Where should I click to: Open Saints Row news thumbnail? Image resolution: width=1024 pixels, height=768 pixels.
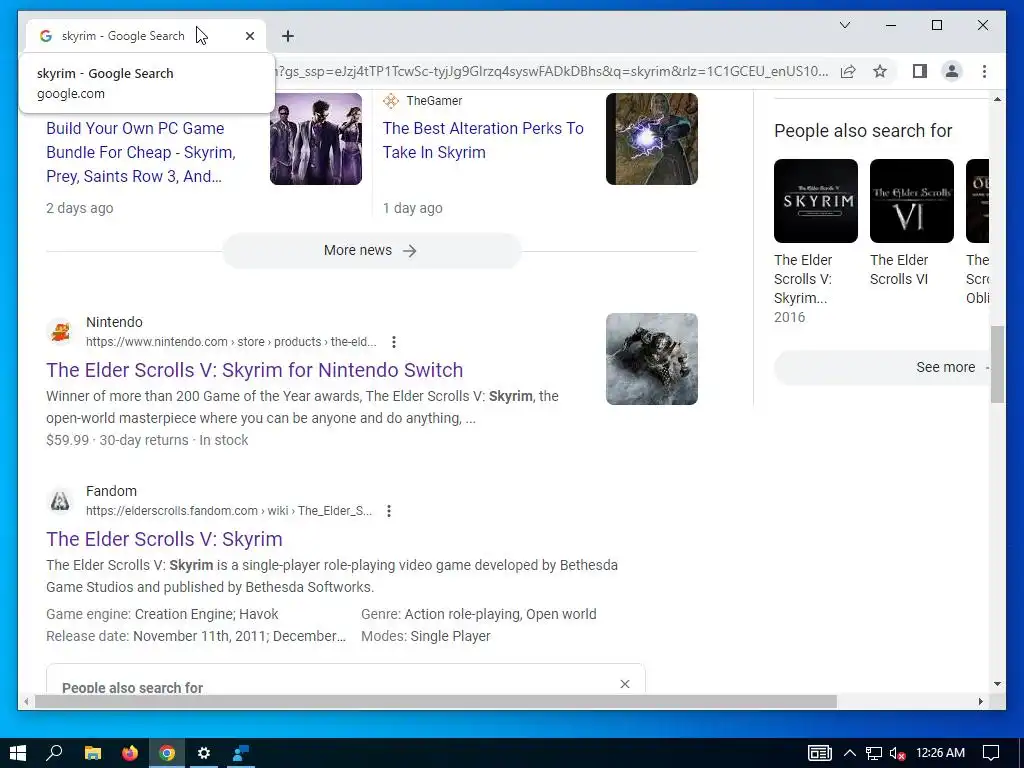click(x=316, y=138)
